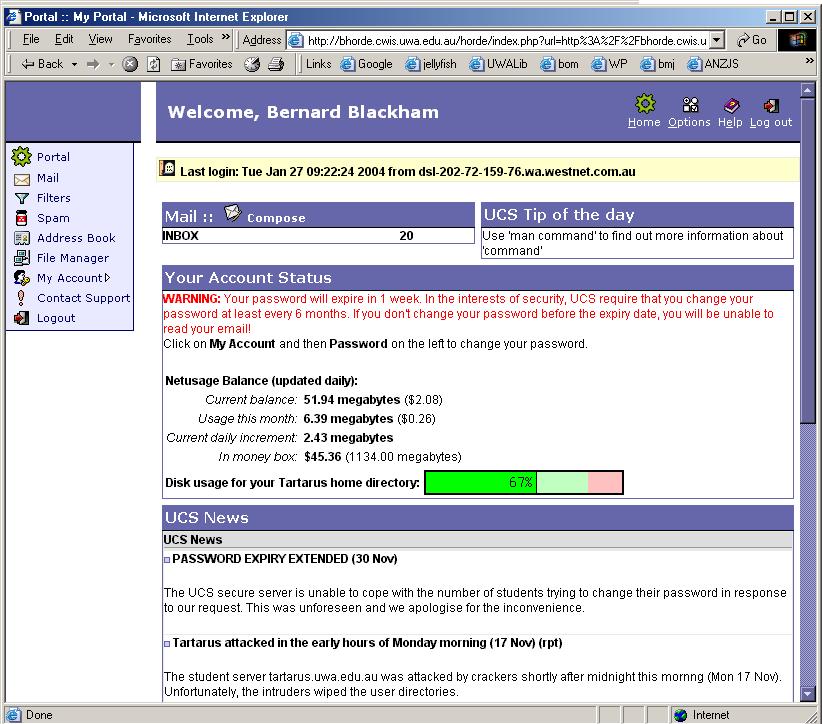Open the Spam jar icon
This screenshot has width=822, height=724.
coord(21,218)
